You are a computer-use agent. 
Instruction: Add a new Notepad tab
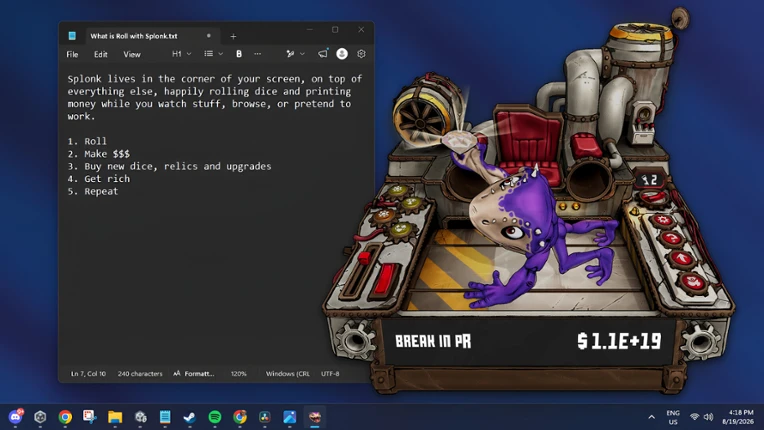tap(233, 36)
